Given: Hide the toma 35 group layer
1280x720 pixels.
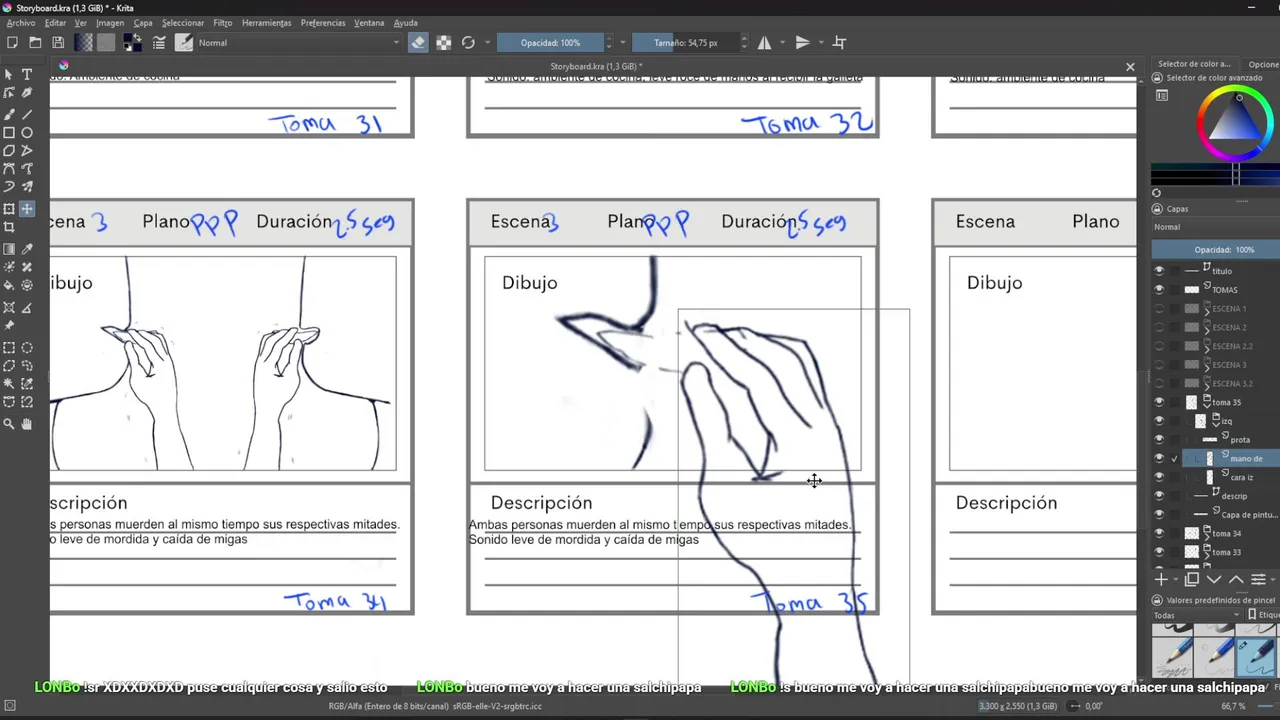Looking at the screenshot, I should (x=1159, y=402).
